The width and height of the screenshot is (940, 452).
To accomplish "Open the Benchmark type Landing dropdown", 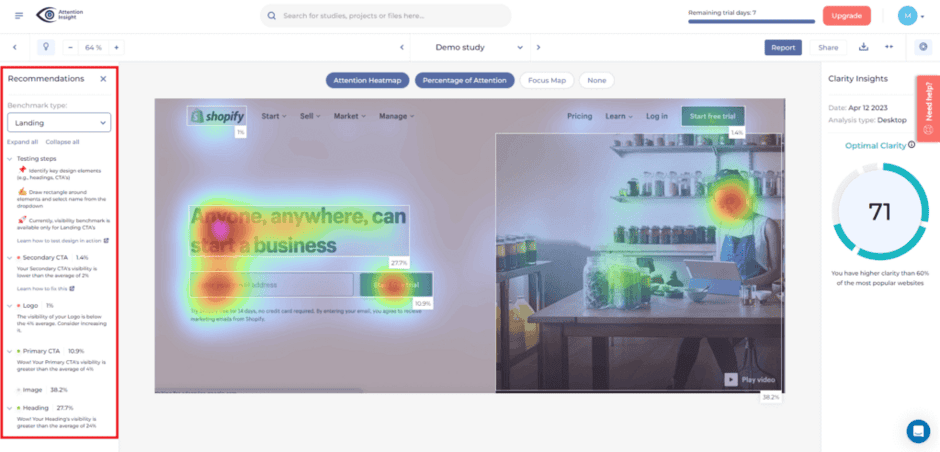I will pyautogui.click(x=59, y=122).
